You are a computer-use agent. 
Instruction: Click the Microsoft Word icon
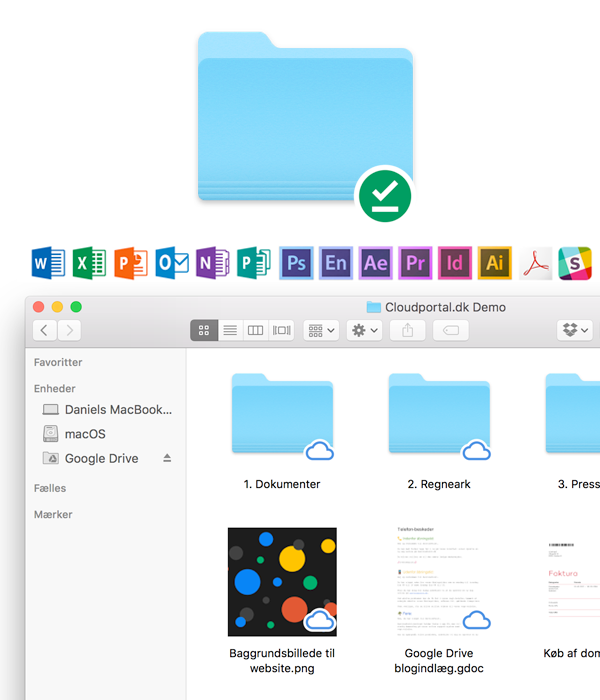point(49,263)
